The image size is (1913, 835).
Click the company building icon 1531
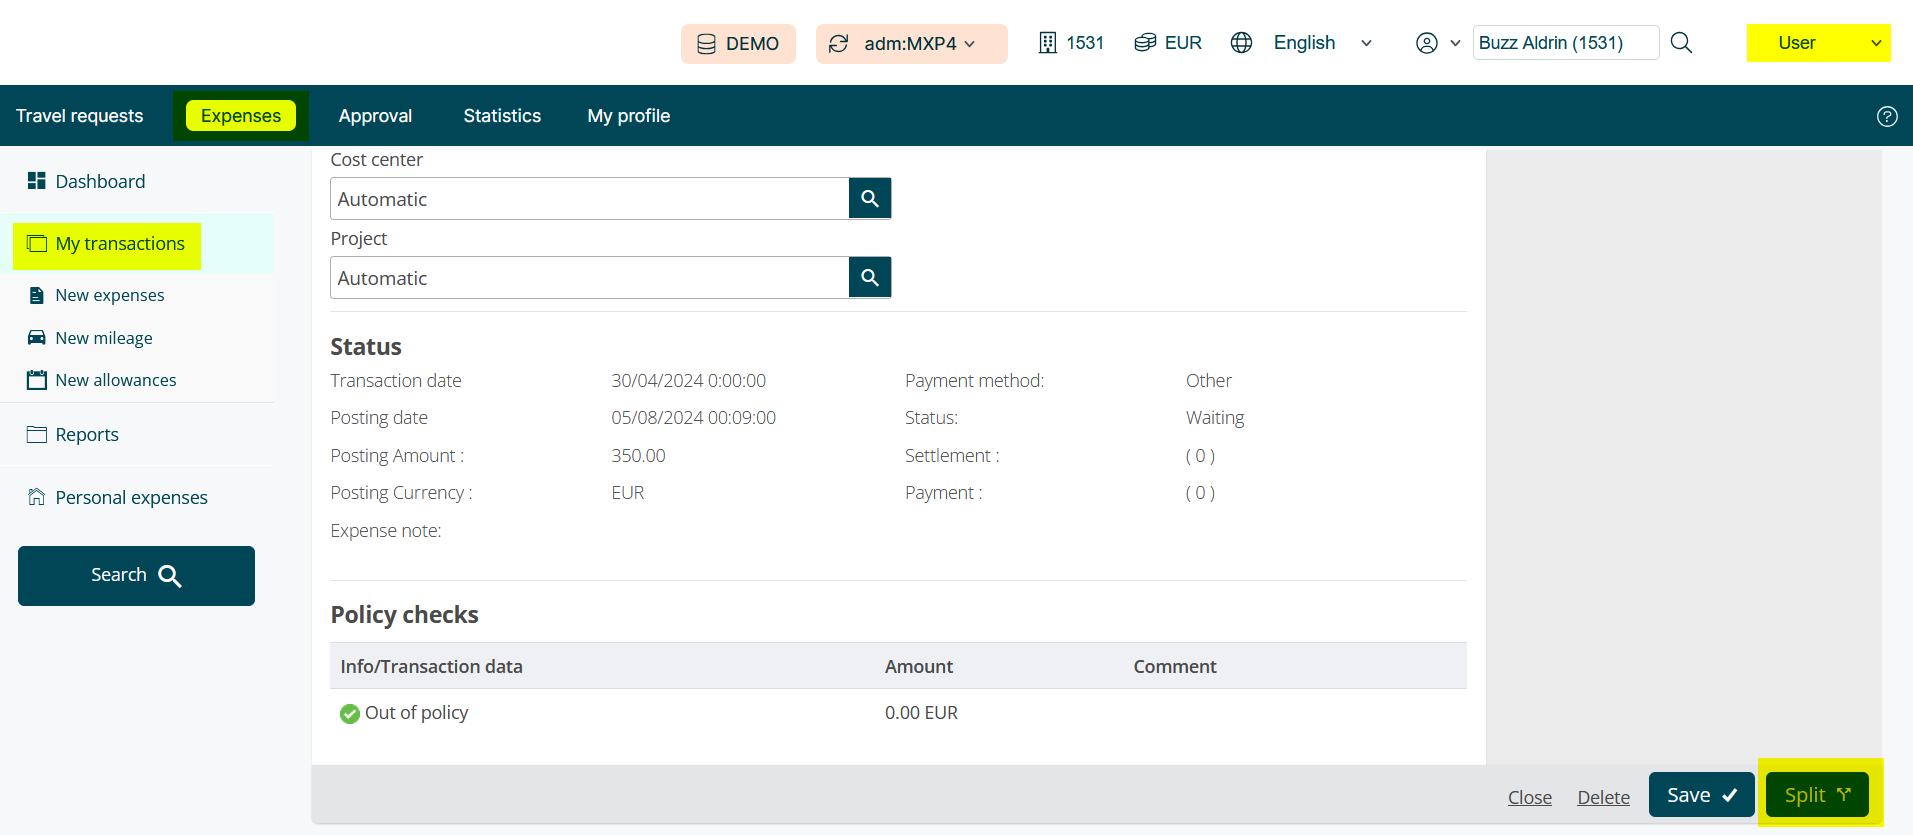coord(1047,43)
